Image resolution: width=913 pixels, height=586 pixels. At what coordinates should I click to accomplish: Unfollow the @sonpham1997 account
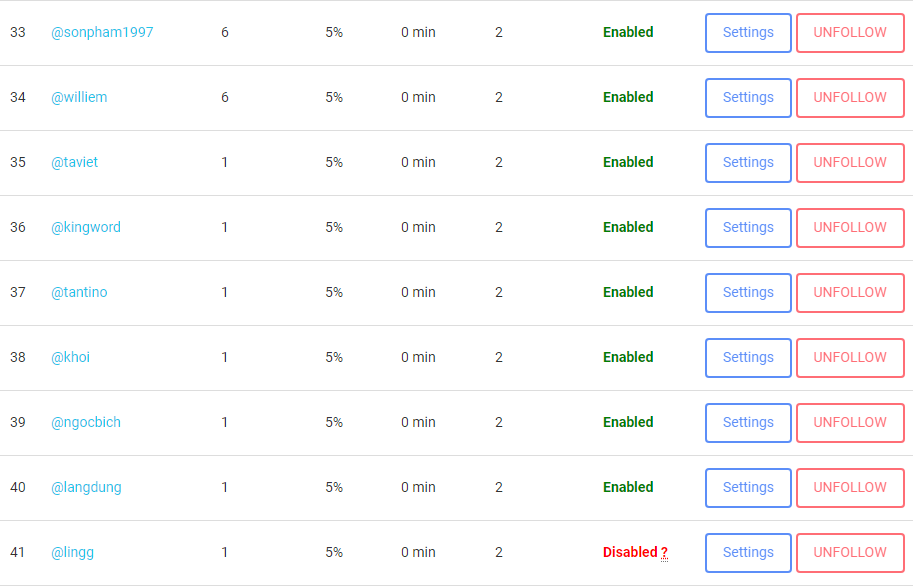850,33
